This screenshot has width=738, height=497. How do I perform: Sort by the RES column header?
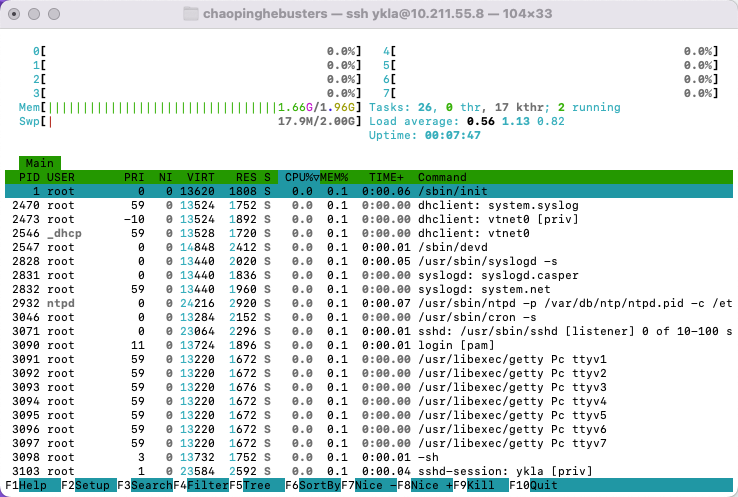246,177
